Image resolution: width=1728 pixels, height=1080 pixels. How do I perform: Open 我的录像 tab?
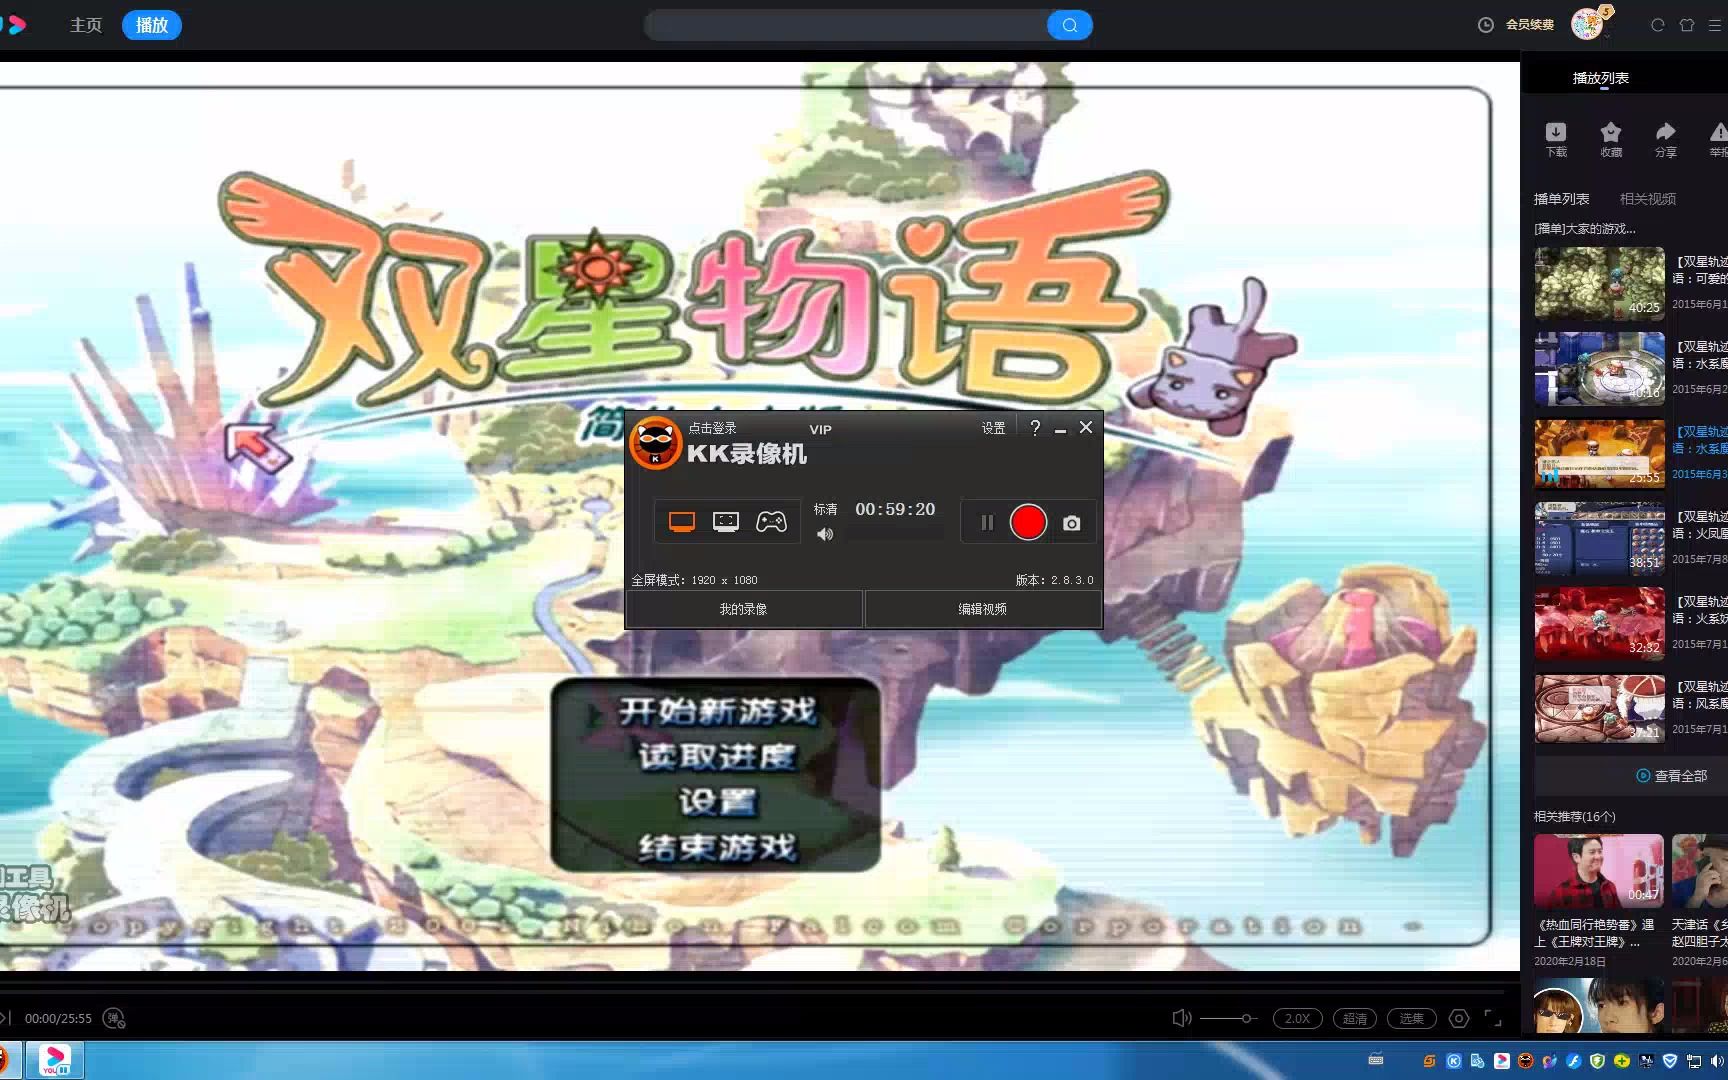click(x=743, y=609)
